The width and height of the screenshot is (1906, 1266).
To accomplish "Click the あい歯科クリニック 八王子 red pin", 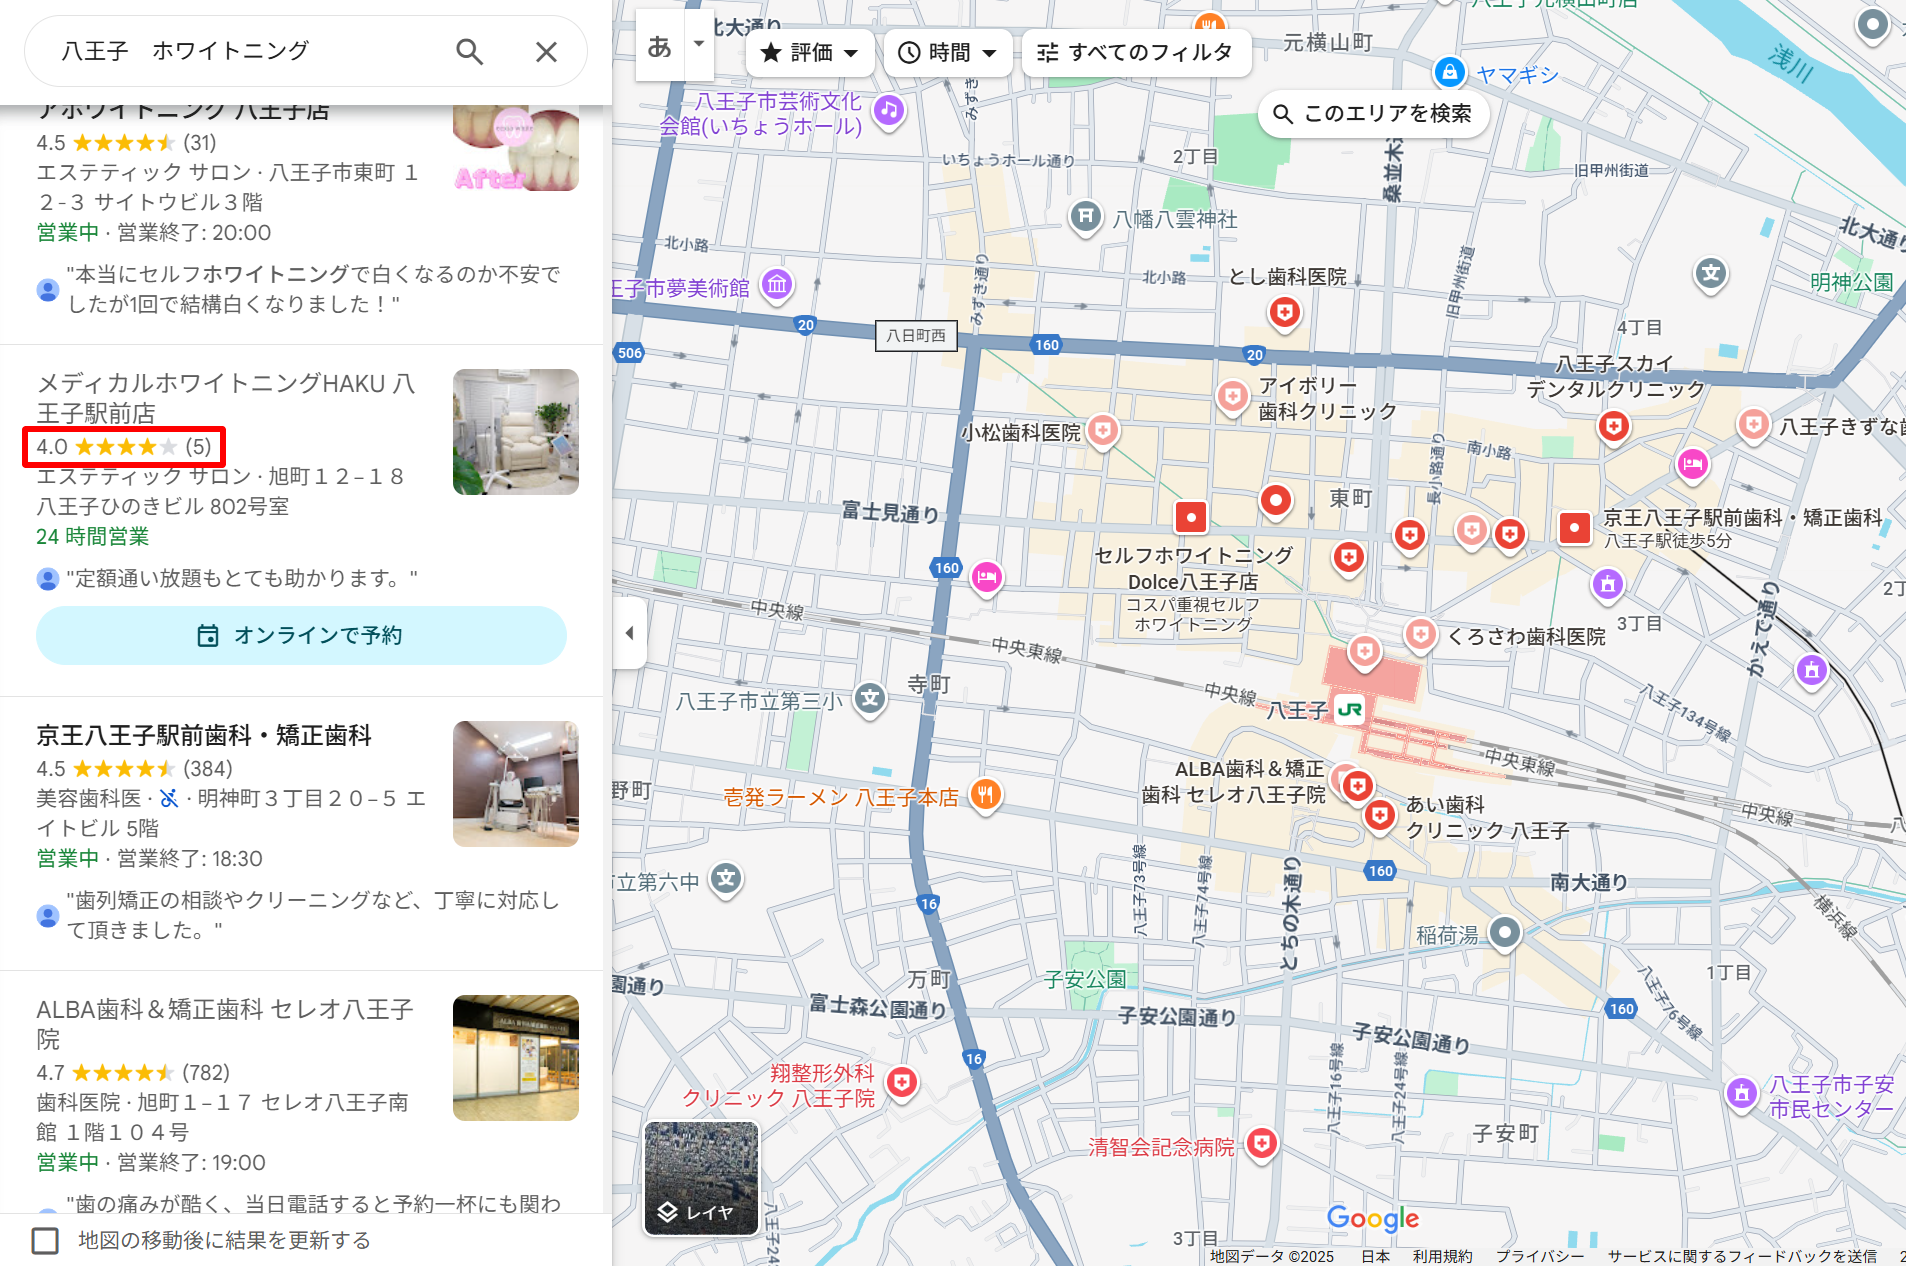I will (x=1380, y=816).
